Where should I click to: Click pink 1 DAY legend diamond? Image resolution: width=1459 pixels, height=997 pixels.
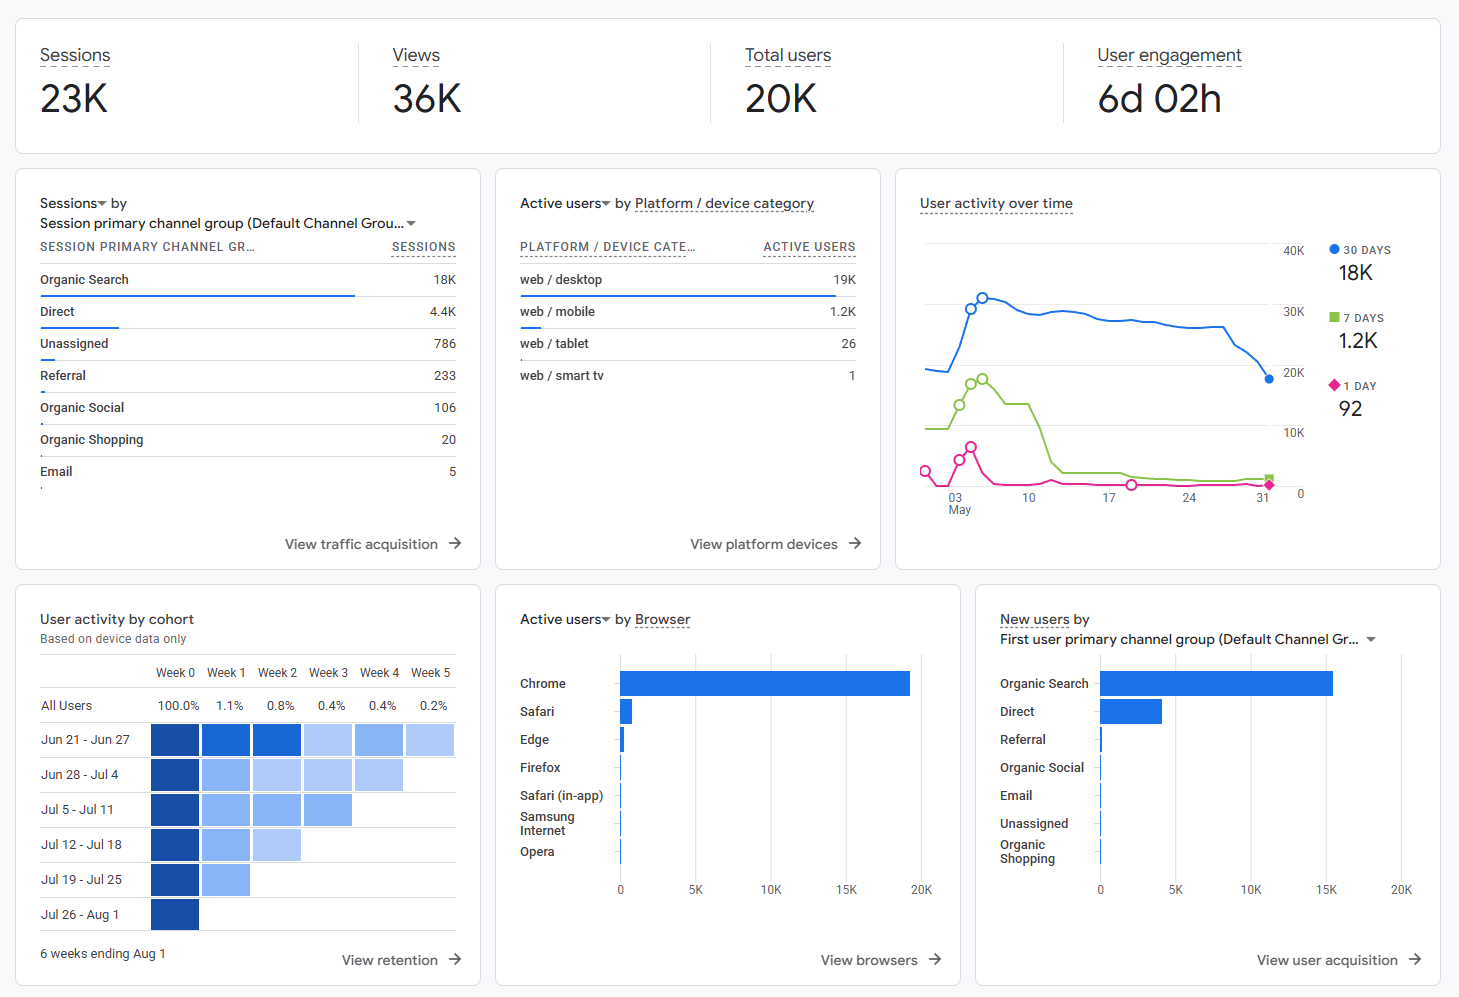tap(1334, 385)
